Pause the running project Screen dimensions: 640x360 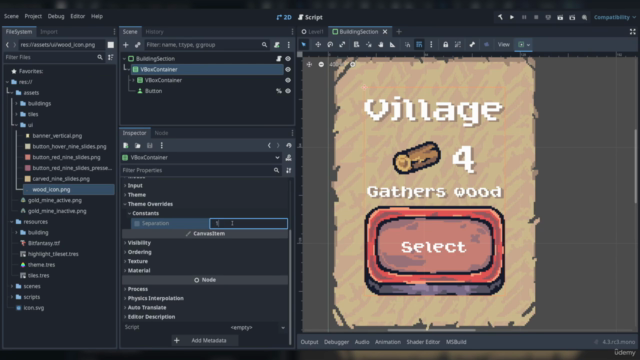[524, 17]
